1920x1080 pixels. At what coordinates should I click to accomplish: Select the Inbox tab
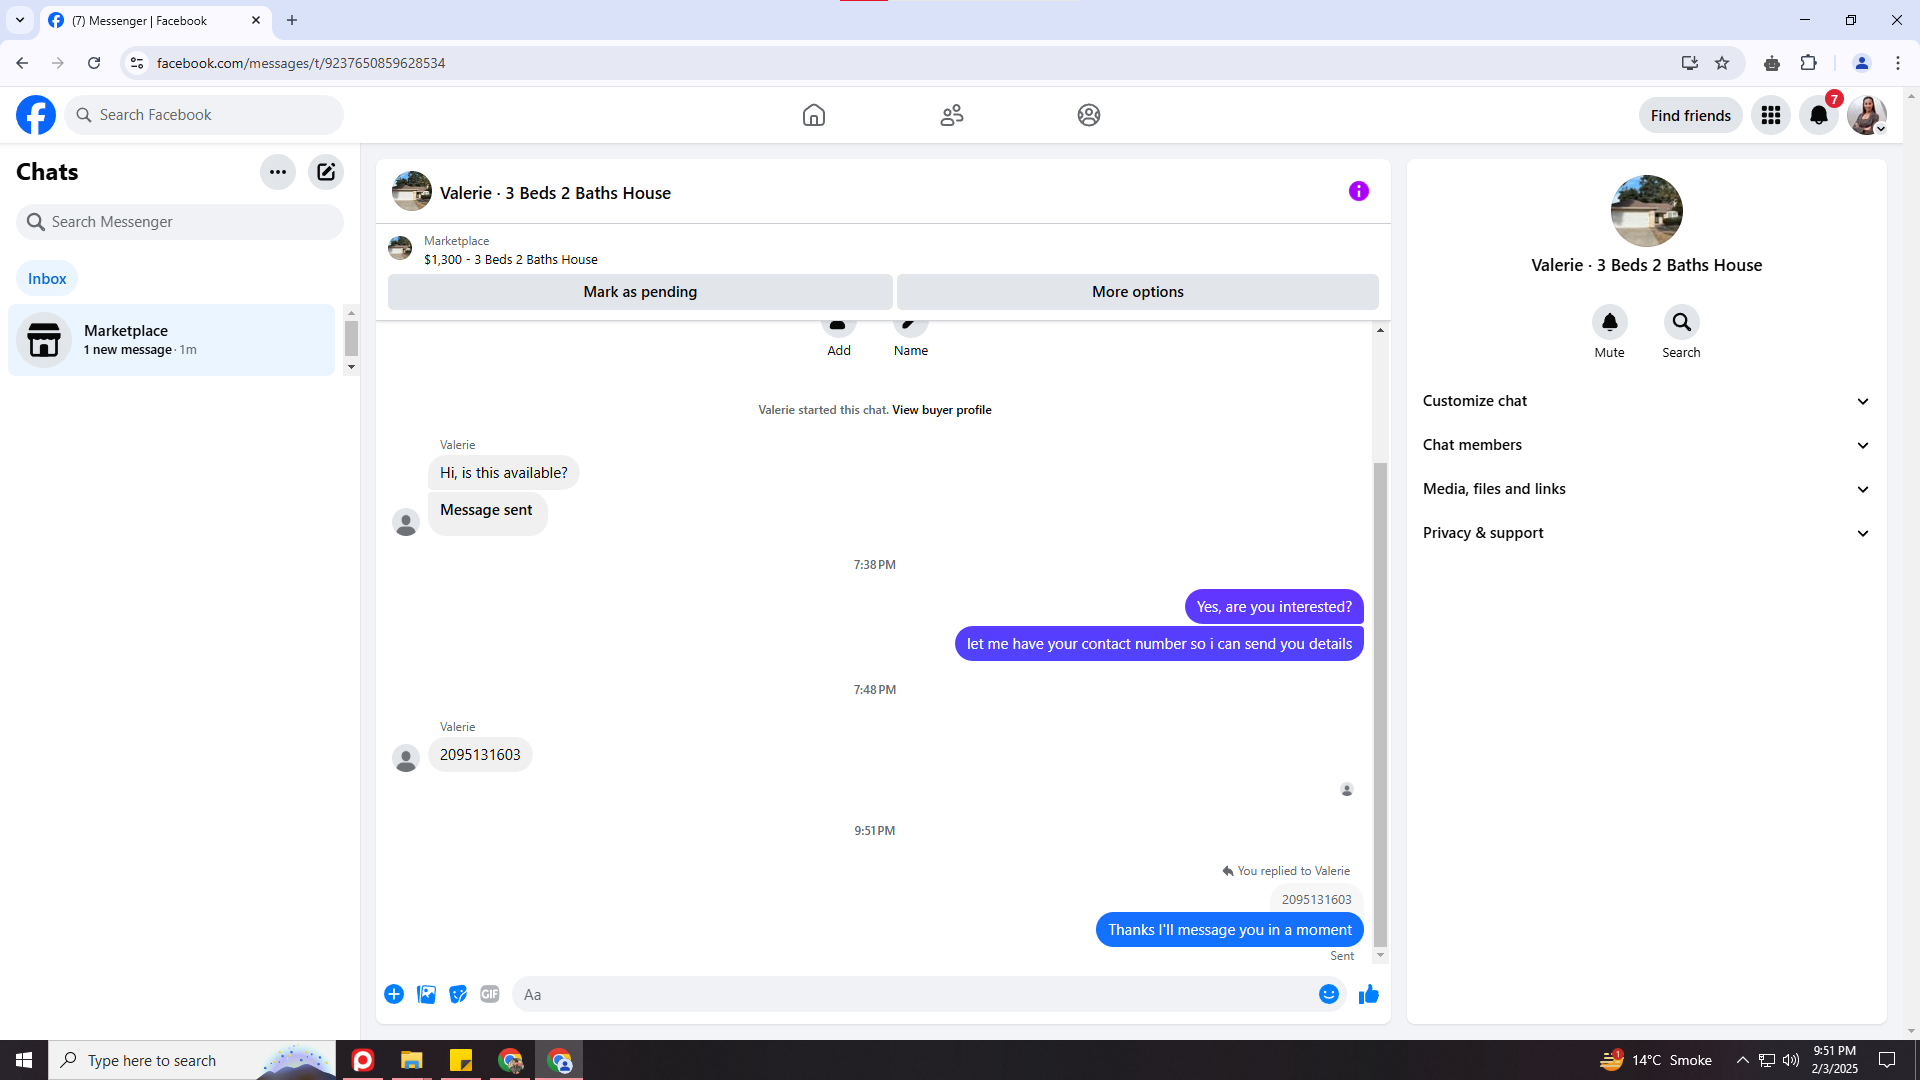(x=47, y=279)
